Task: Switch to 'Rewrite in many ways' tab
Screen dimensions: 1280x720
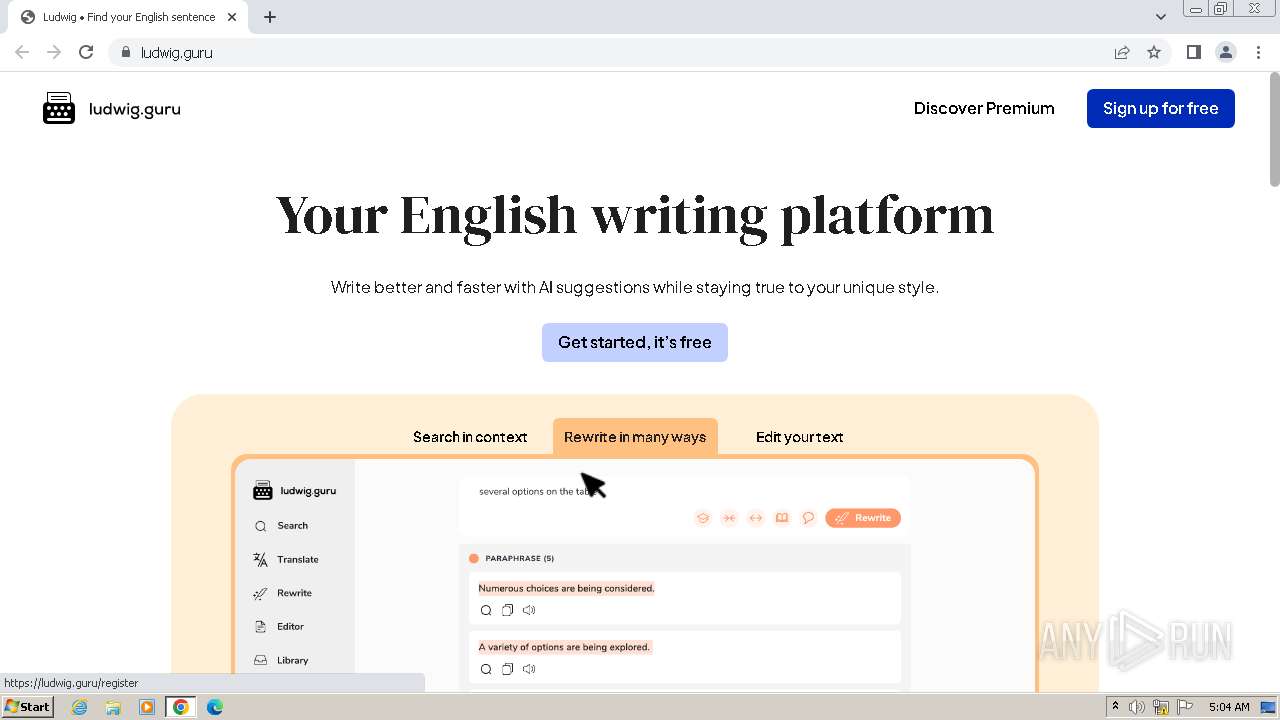Action: 635,437
